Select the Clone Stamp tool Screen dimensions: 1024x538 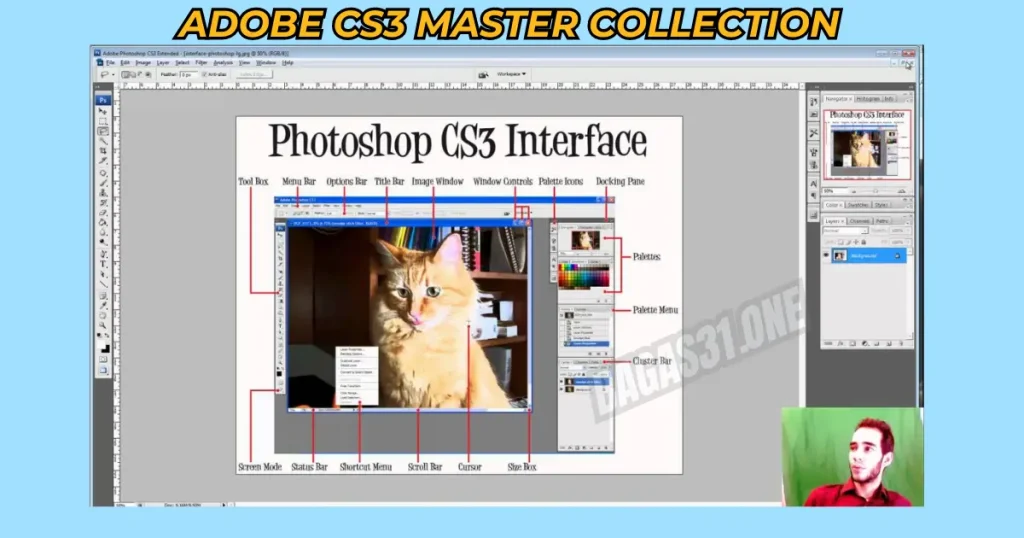coord(103,193)
